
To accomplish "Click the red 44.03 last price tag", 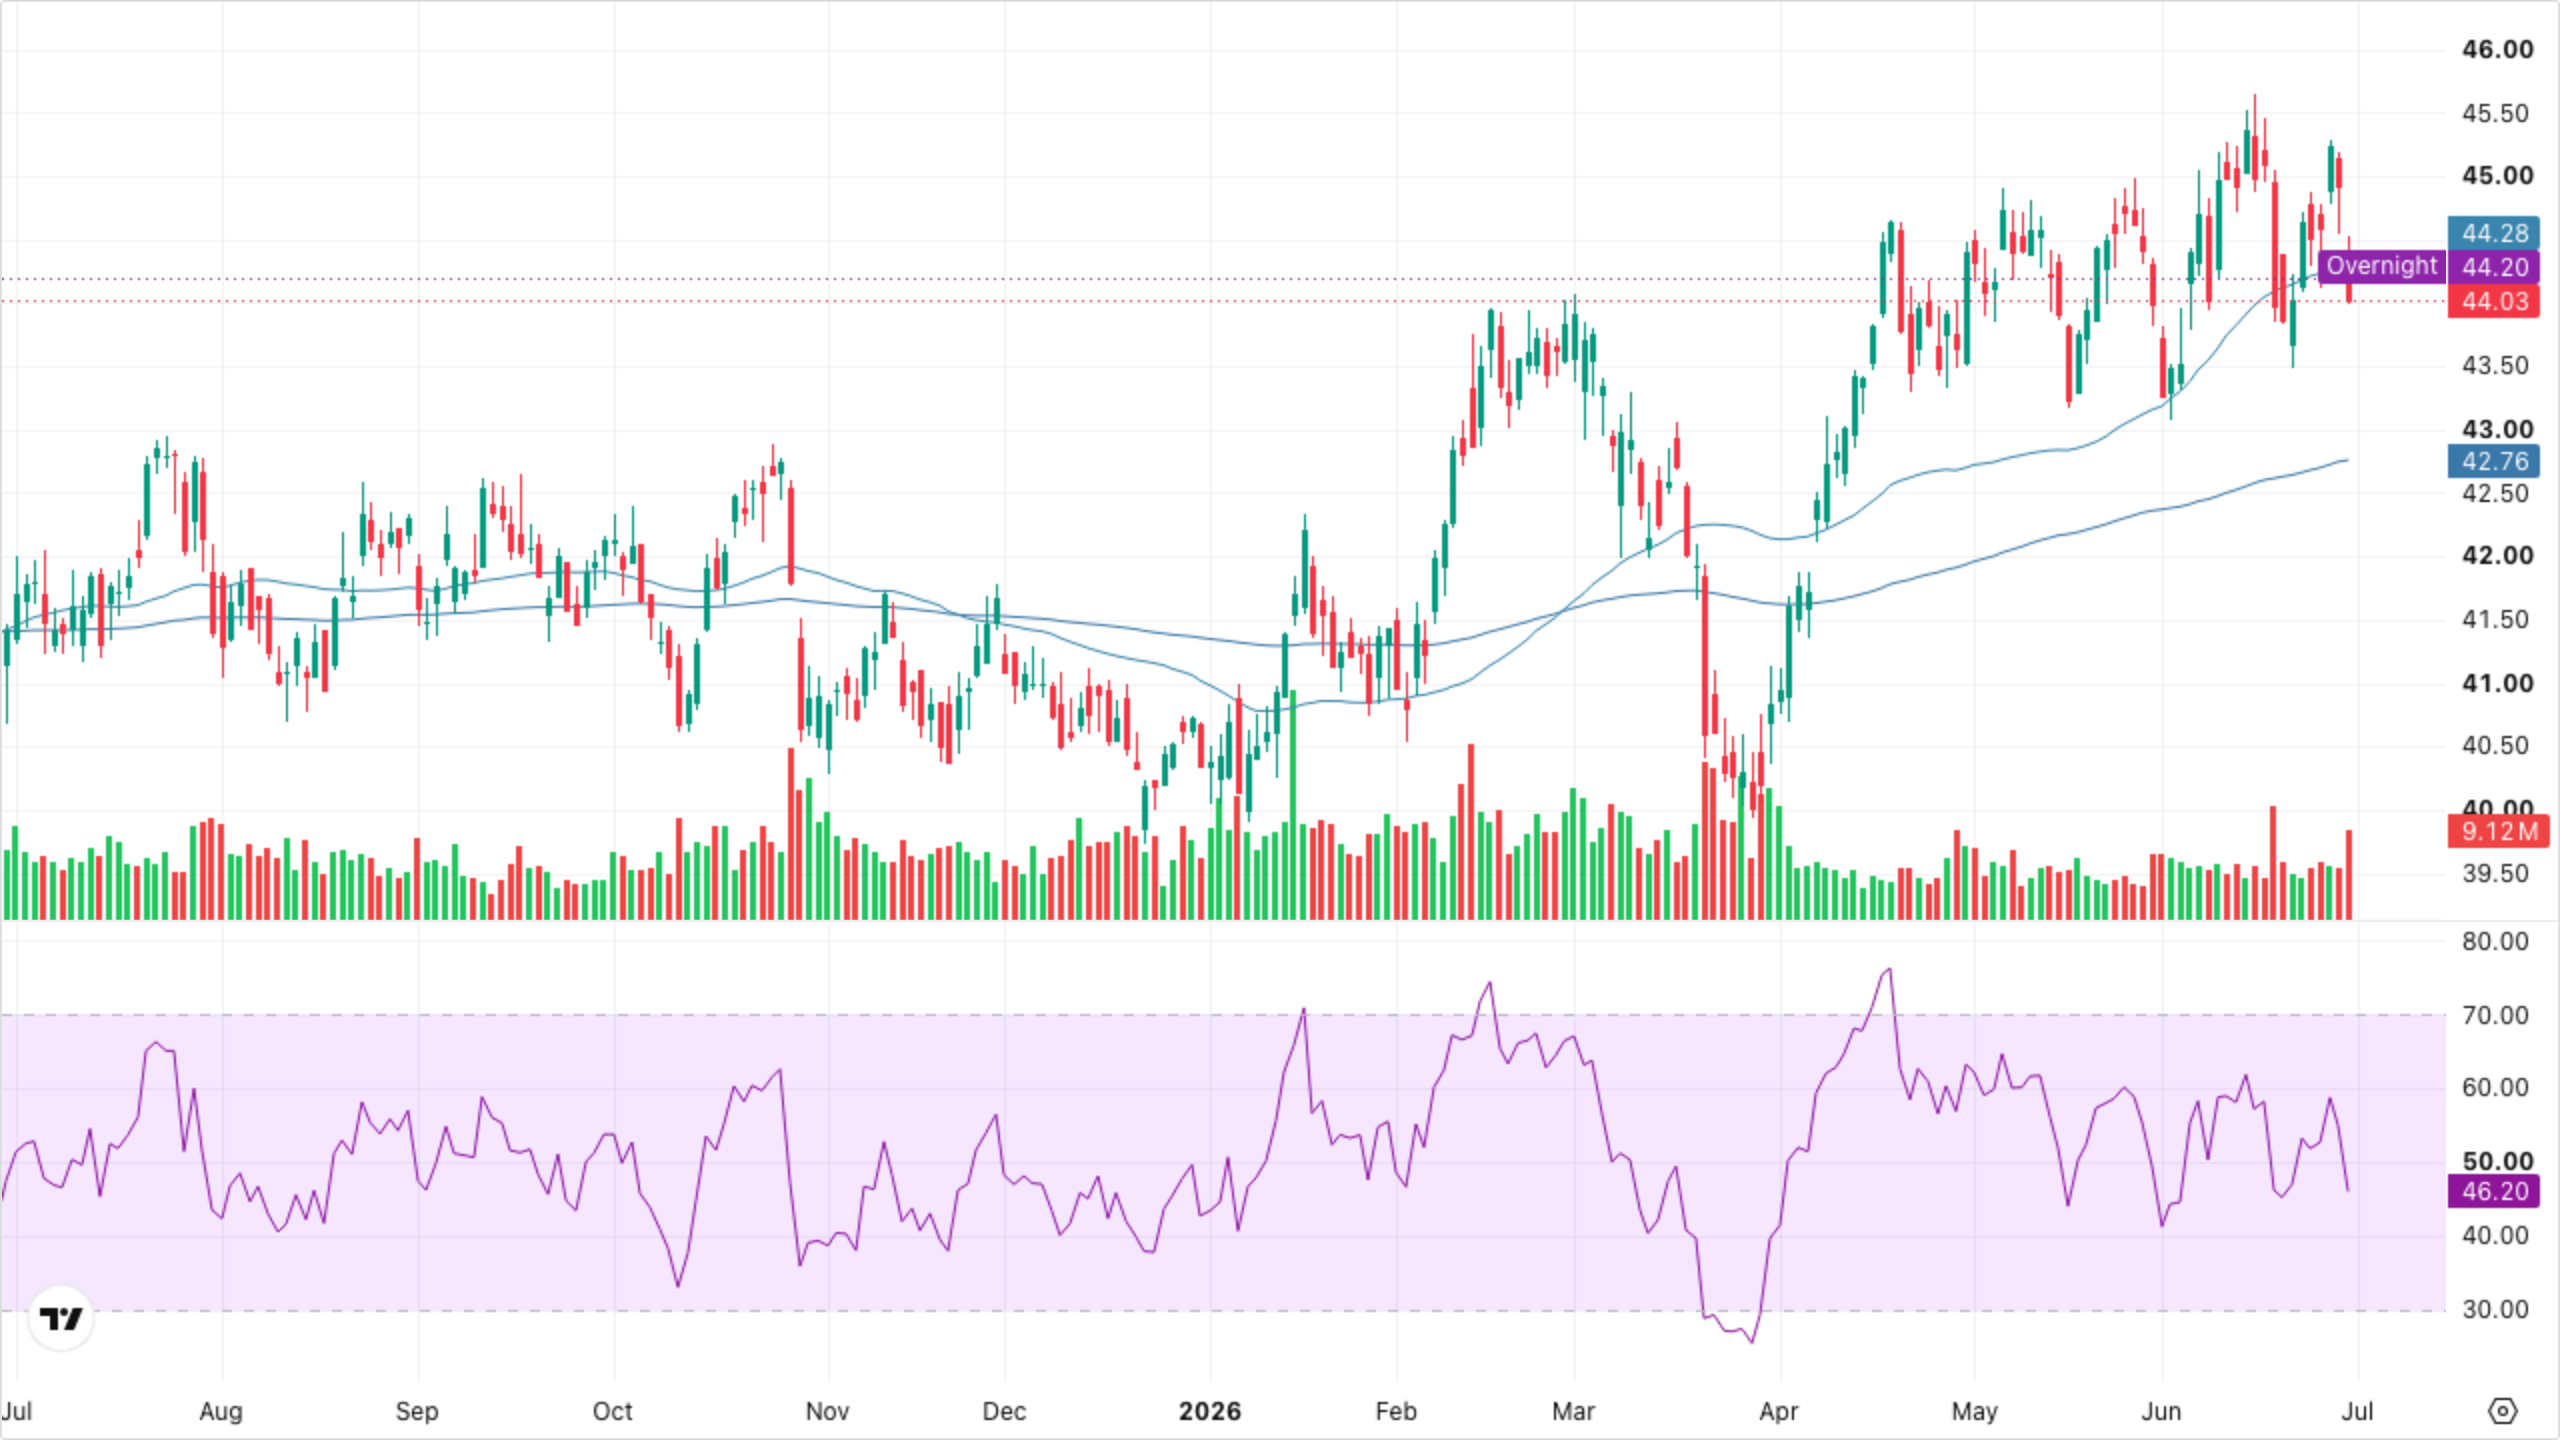I will click(x=2494, y=301).
